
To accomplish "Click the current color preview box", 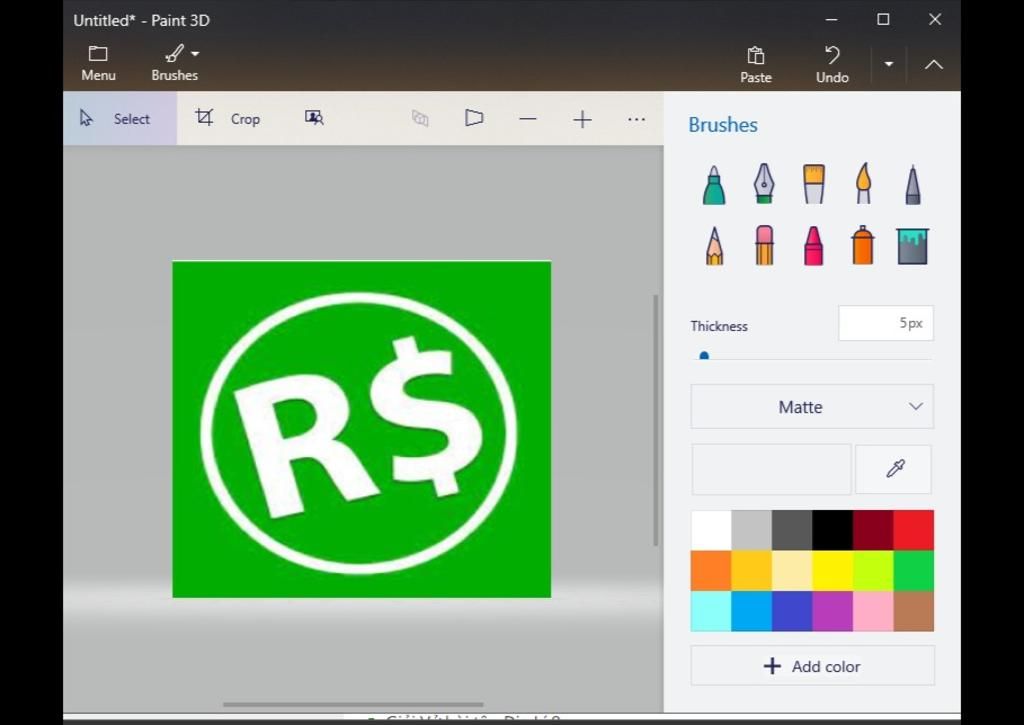I will click(771, 469).
